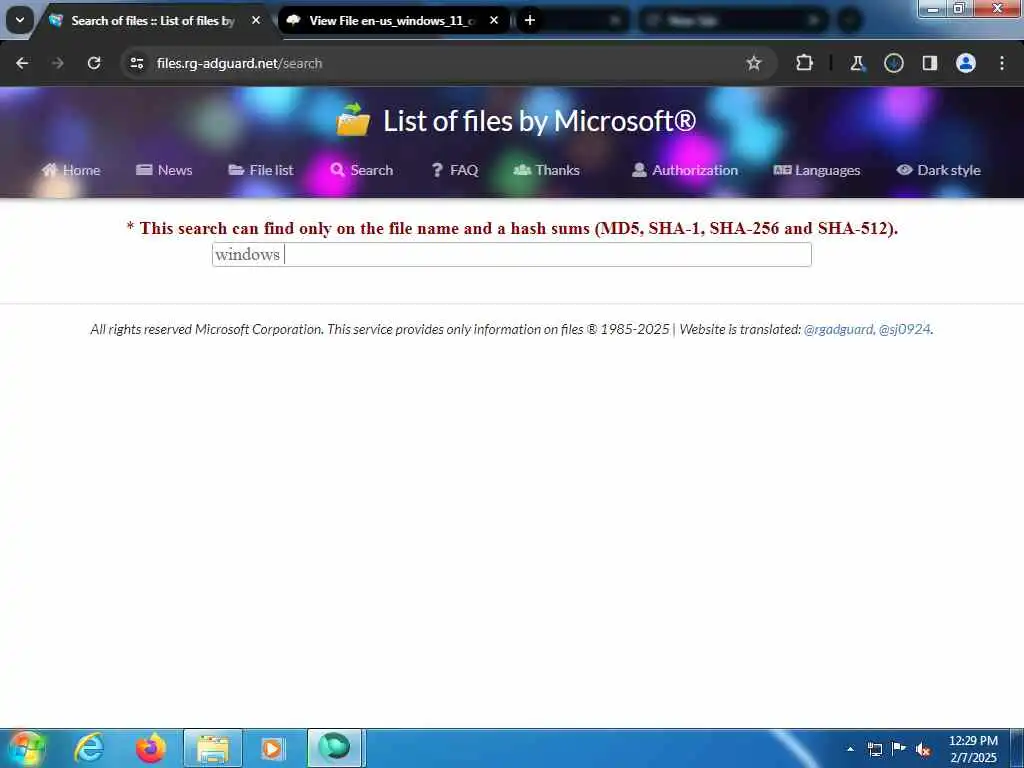
Task: Open the Thanks menu item
Action: 547,170
